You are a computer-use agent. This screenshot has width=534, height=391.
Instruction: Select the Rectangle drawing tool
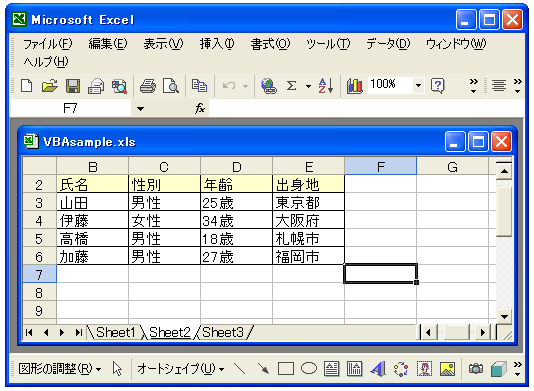tap(286, 369)
